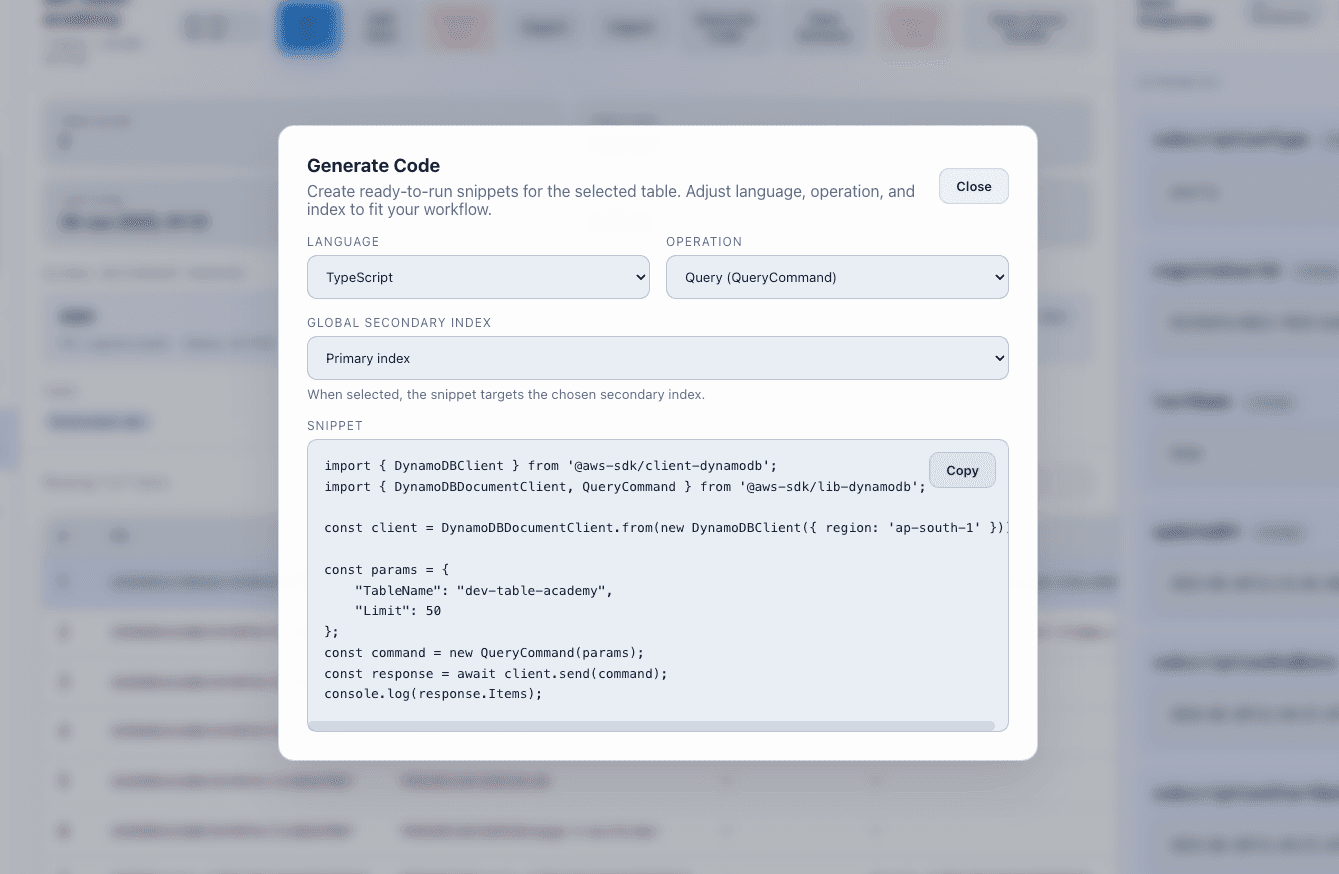Click the snippet's horizontal scrollbar

click(x=658, y=725)
